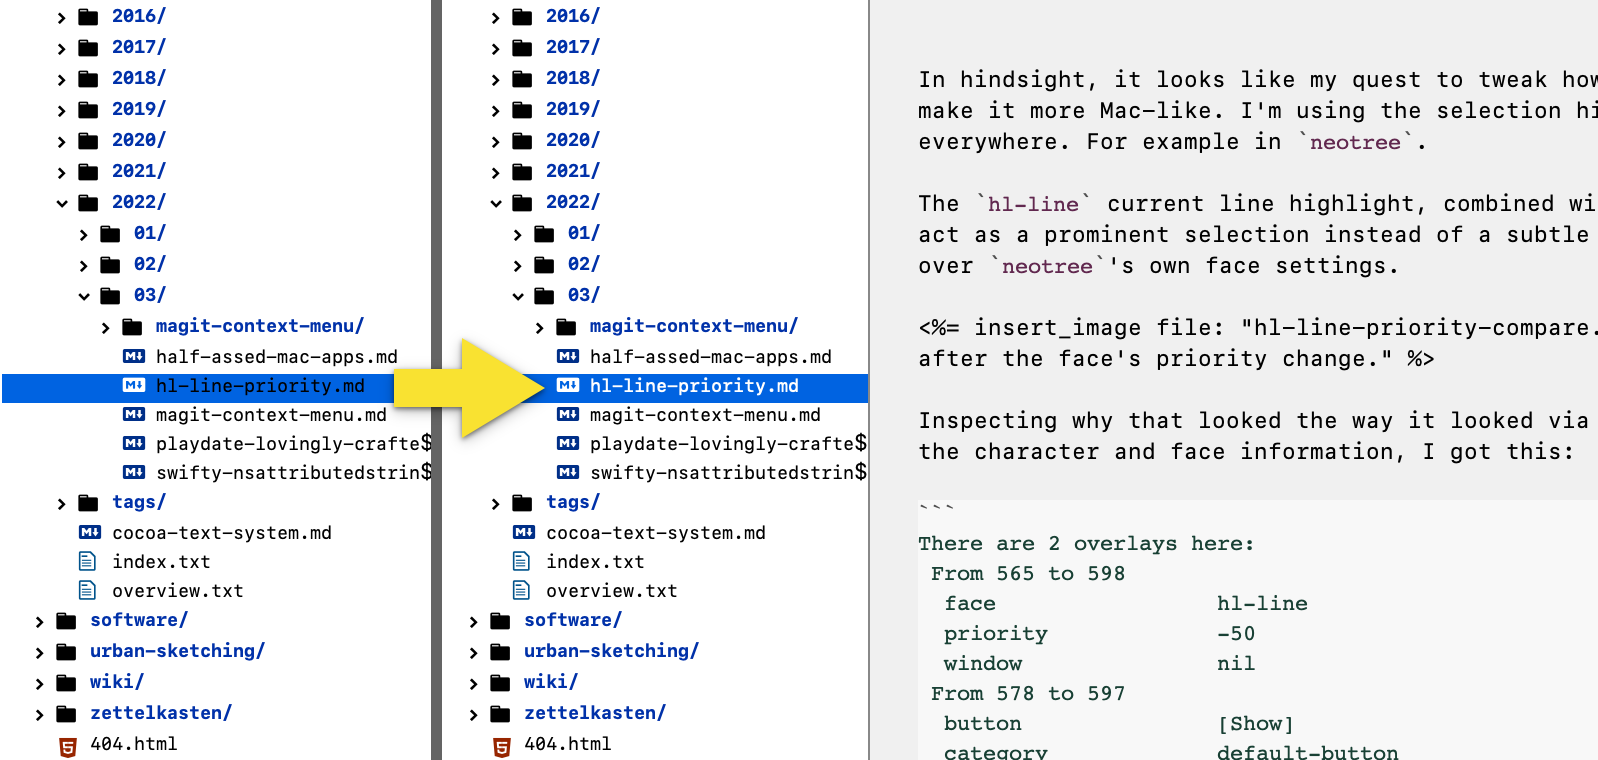
Task: Click markdown icon of playdate-lovingly-crafte in right tree
Action: pos(568,443)
